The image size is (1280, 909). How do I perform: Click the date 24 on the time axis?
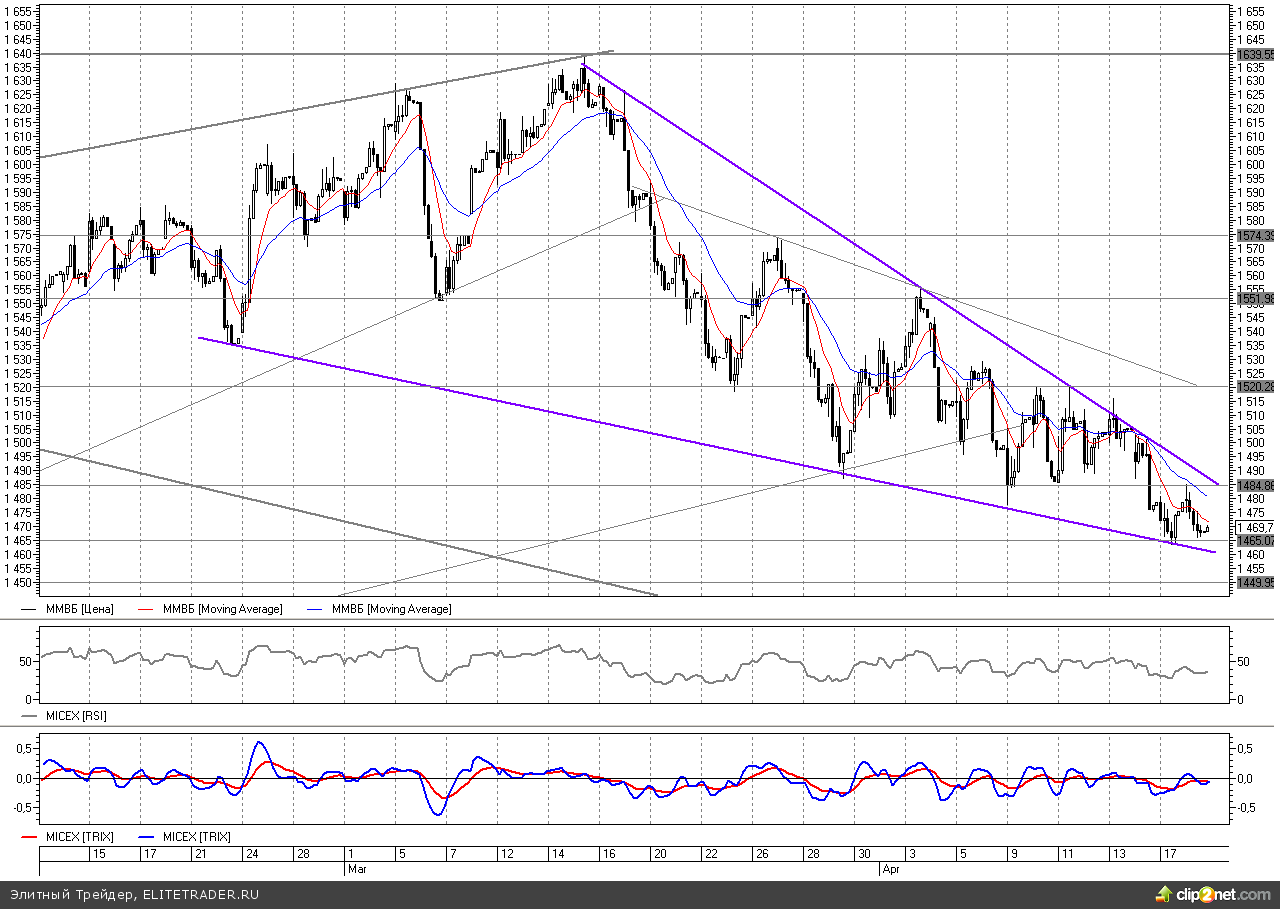pyautogui.click(x=250, y=854)
